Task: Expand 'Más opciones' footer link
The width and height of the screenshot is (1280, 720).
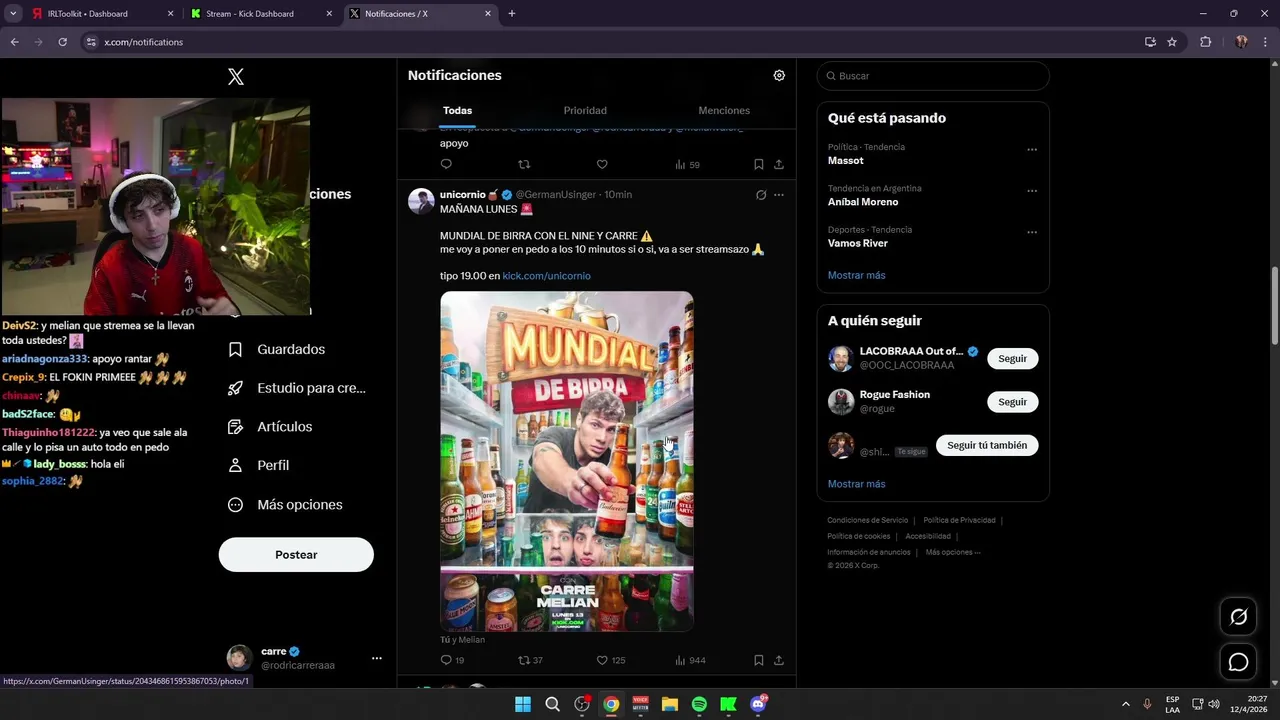Action: coord(953,552)
